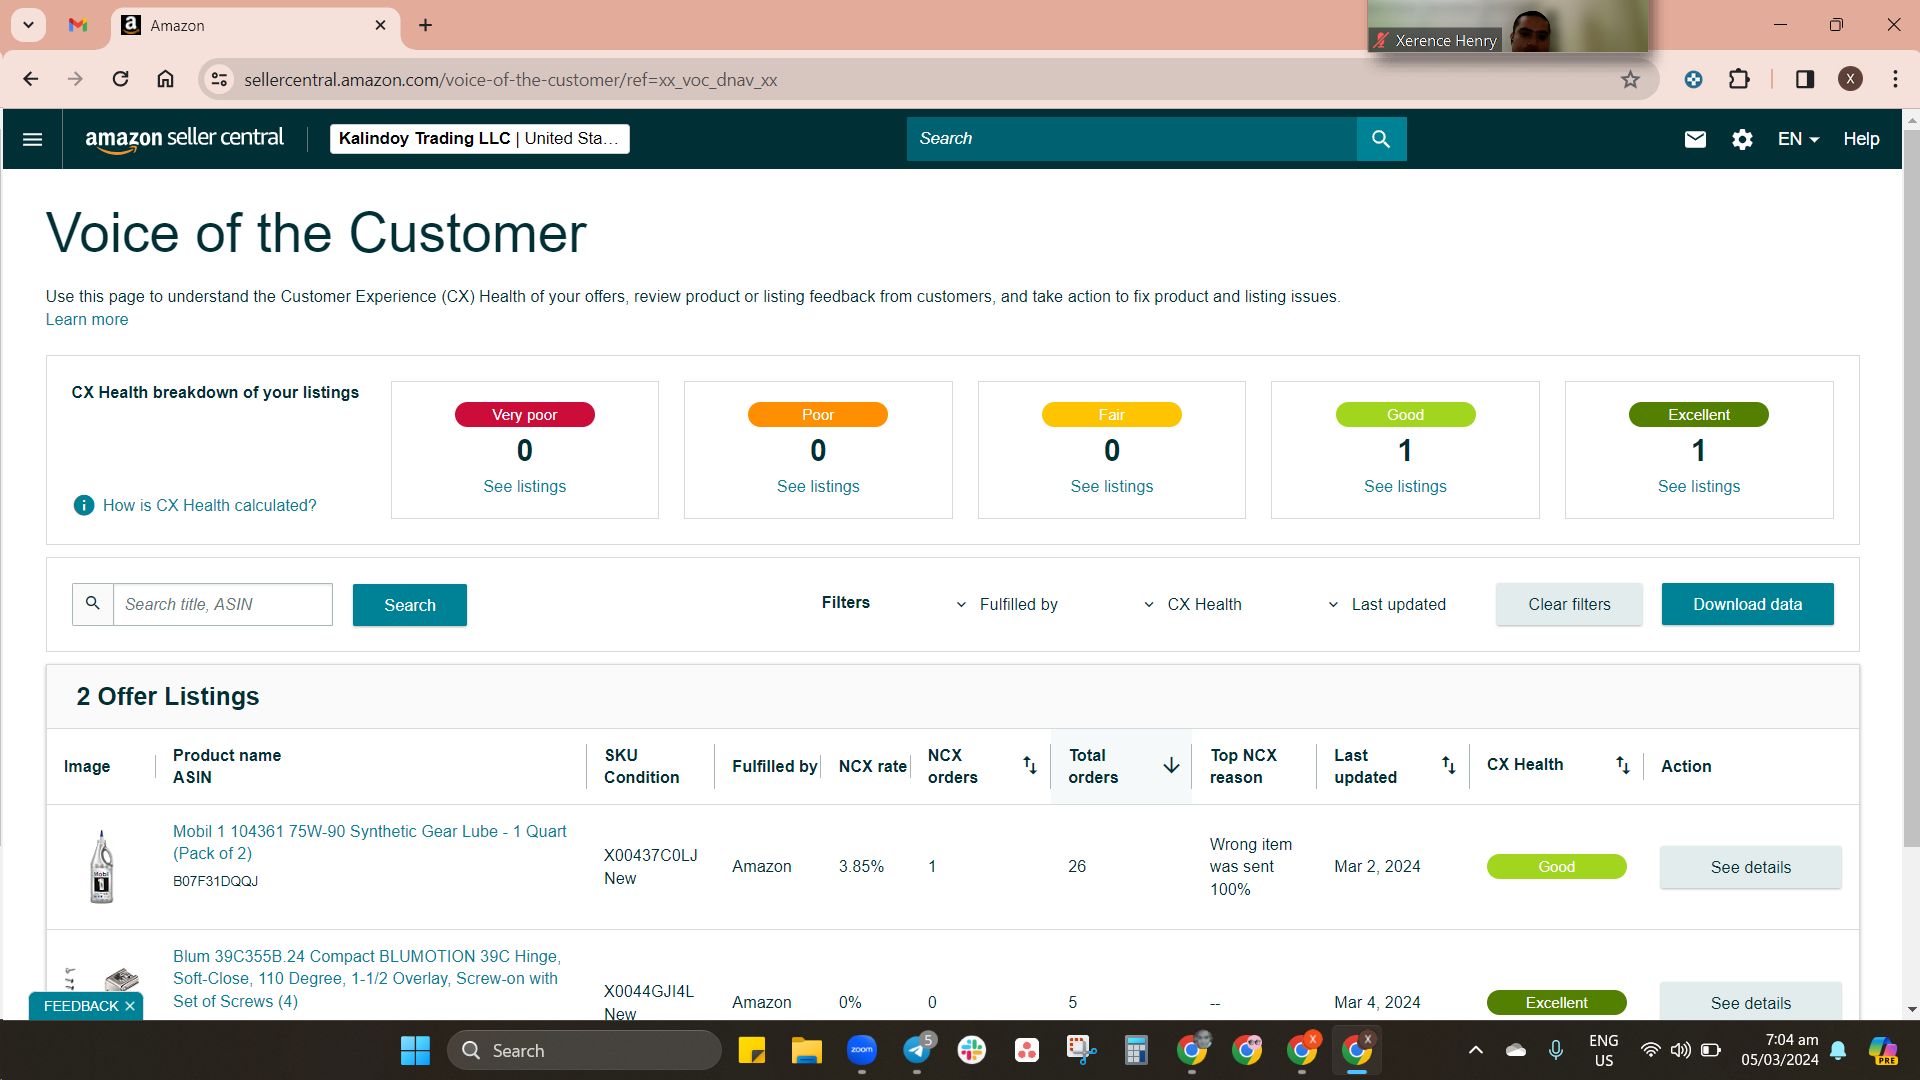View site information icon in address bar
Viewport: 1920px width, 1080px height.
tap(219, 79)
